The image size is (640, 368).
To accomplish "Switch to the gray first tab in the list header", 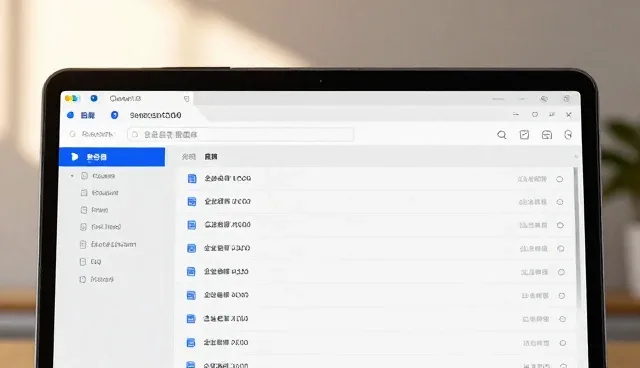I will [x=189, y=157].
